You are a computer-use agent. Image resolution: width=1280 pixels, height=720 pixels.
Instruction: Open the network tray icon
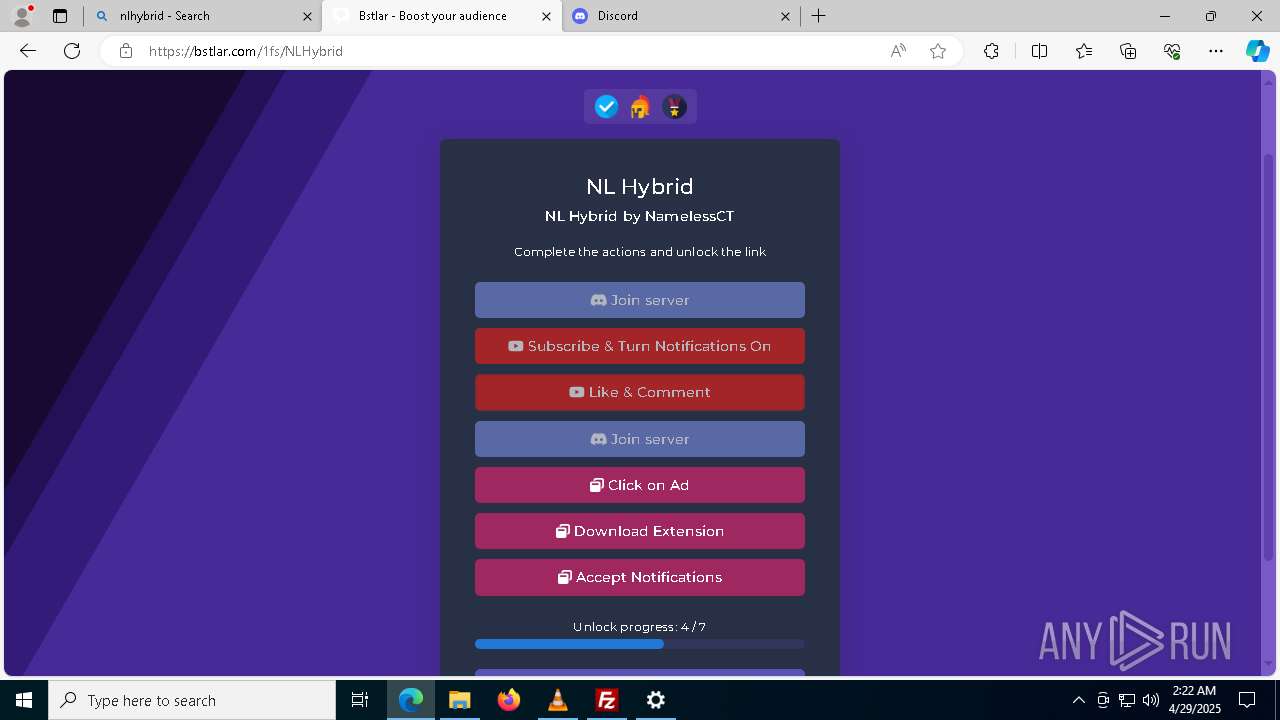(1127, 700)
